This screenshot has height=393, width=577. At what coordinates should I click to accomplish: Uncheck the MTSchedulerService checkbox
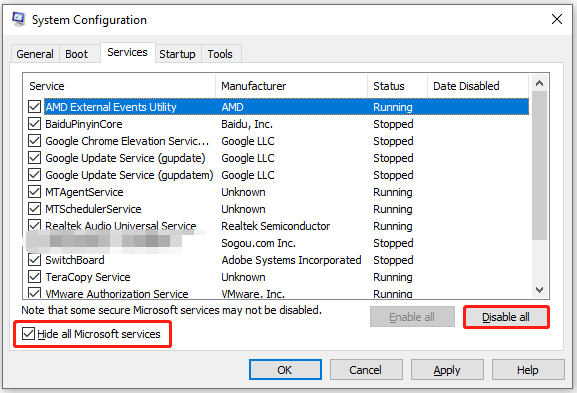pos(35,209)
